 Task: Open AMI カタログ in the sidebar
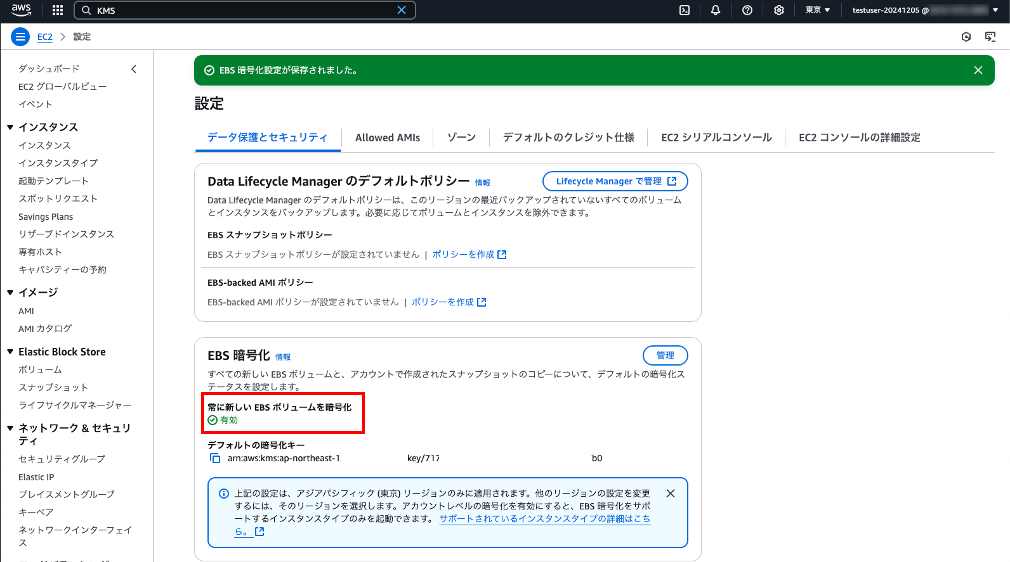[45, 329]
